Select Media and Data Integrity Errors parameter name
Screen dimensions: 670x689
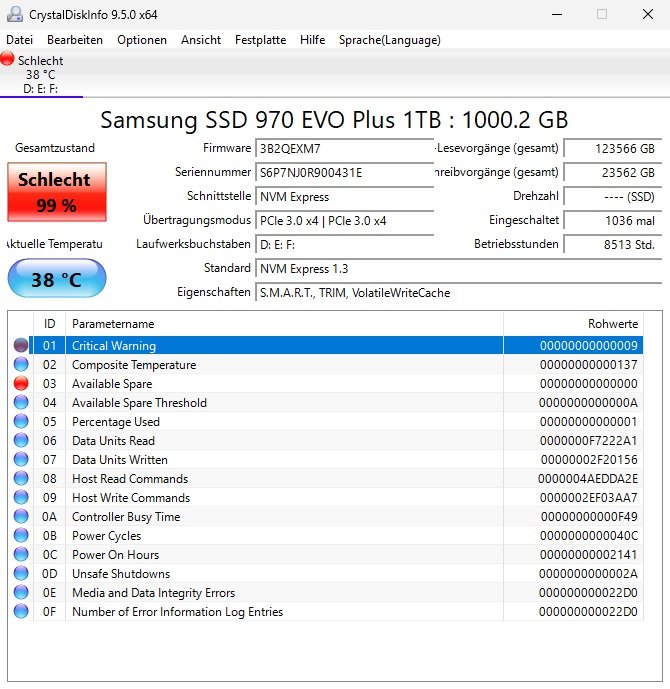(x=153, y=593)
